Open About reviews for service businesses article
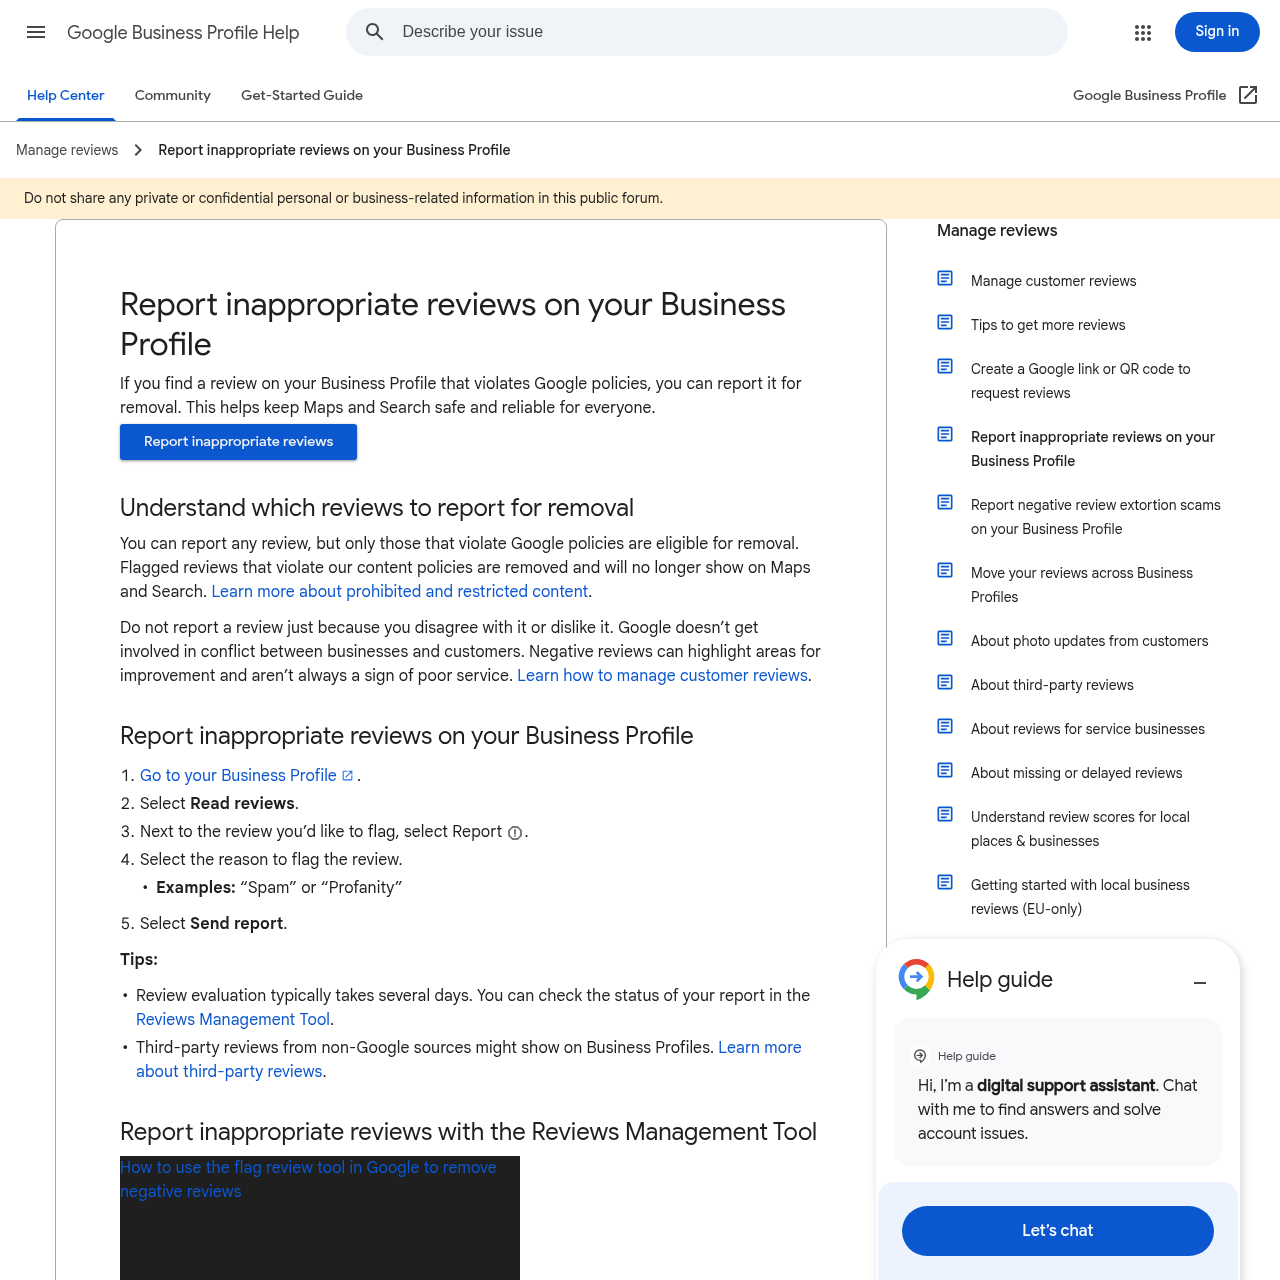Screen dimensions: 1280x1280 1087,729
